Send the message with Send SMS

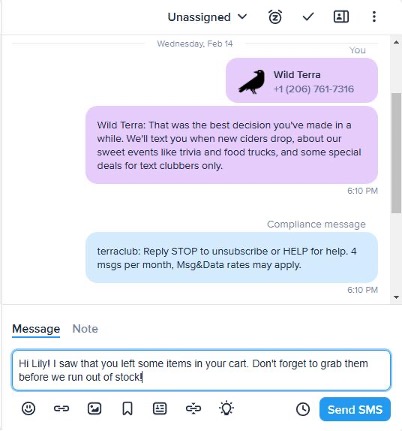click(x=355, y=409)
